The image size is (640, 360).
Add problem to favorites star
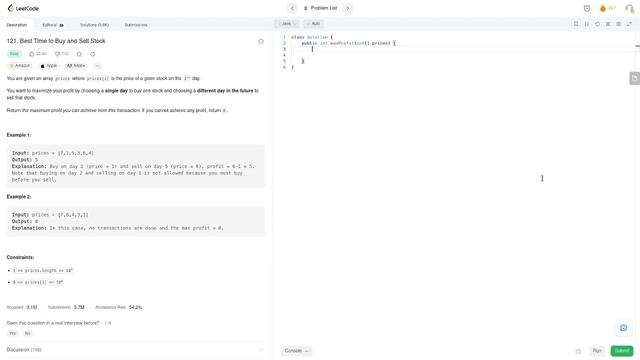tap(79, 54)
